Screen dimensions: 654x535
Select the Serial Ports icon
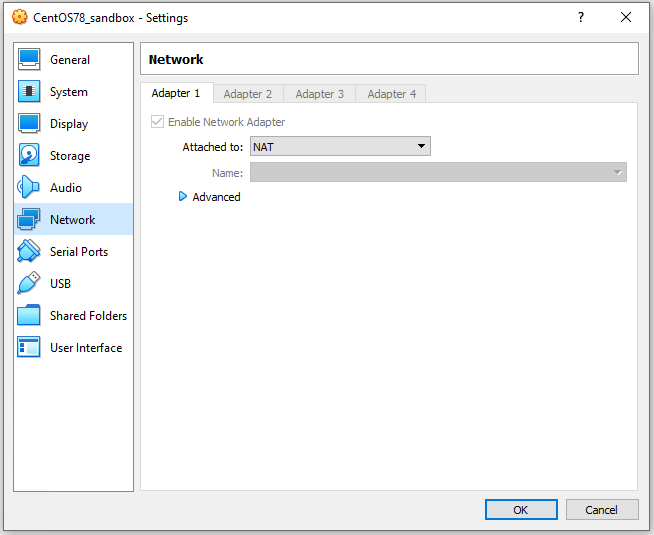(29, 252)
